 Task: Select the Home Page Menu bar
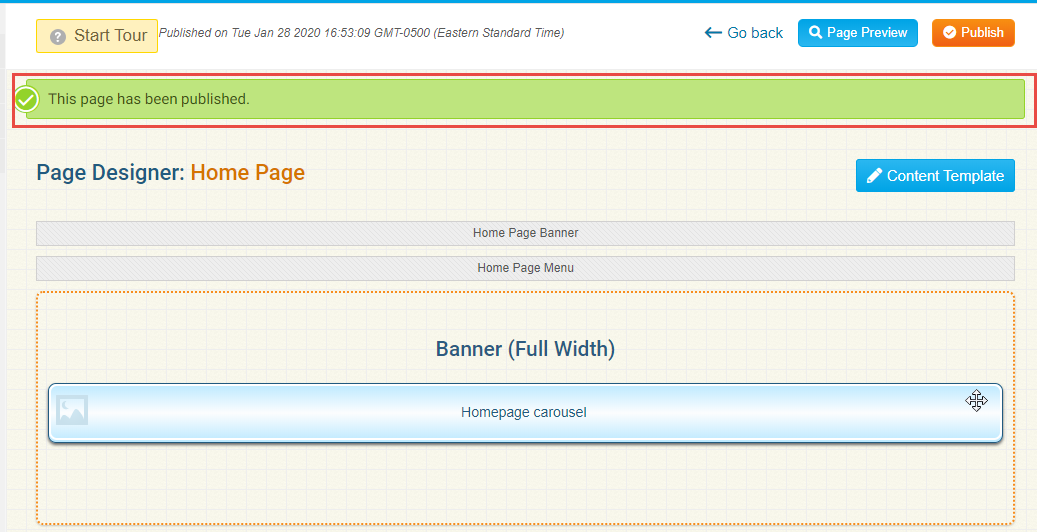tap(525, 268)
